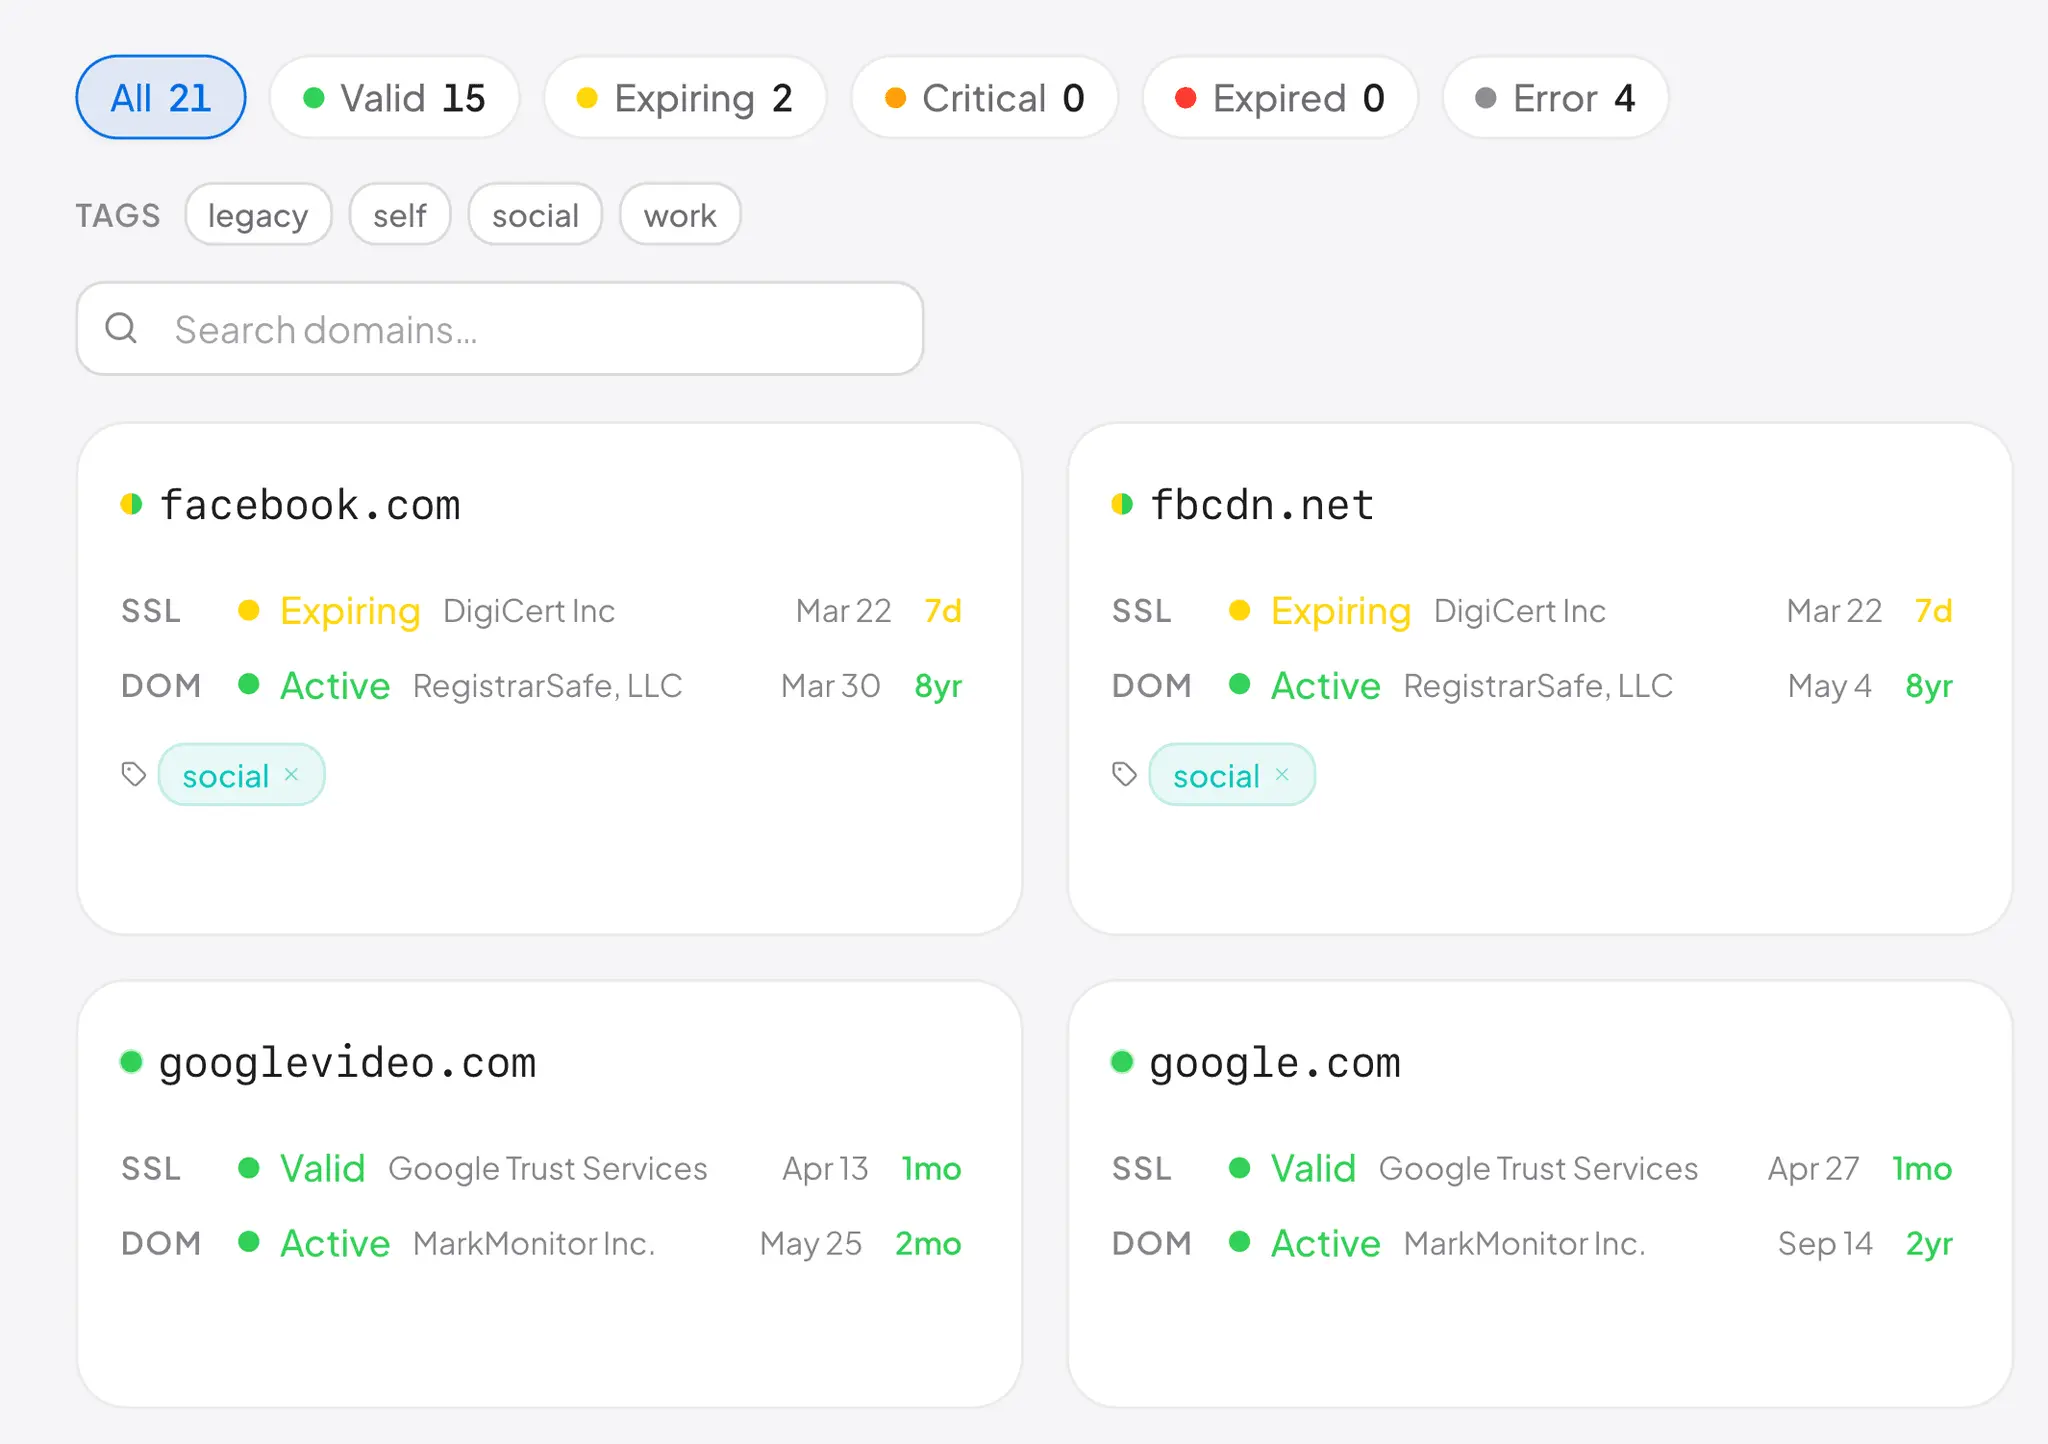Click the 7d remaining on fbcdn.net SSL
The image size is (2048, 1444).
(1934, 610)
